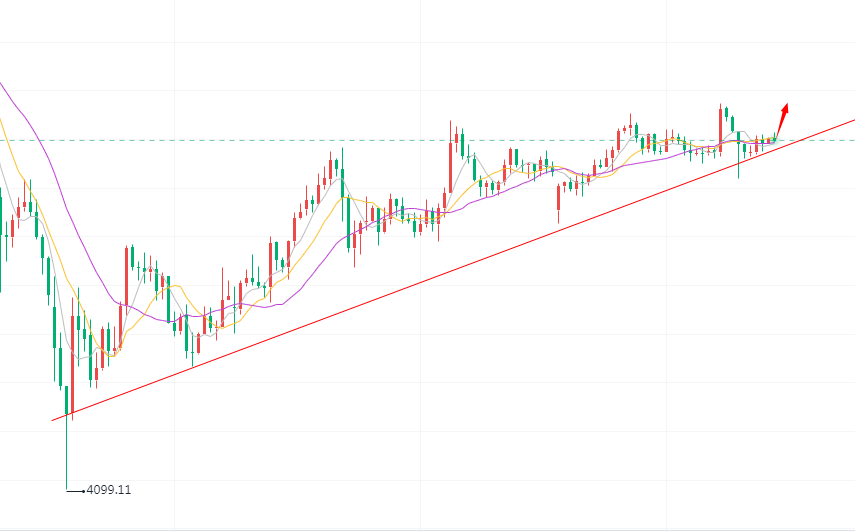Screen dimensions: 855x531
Task: Click the left end of the dashed green line
Action: (x=3, y=140)
